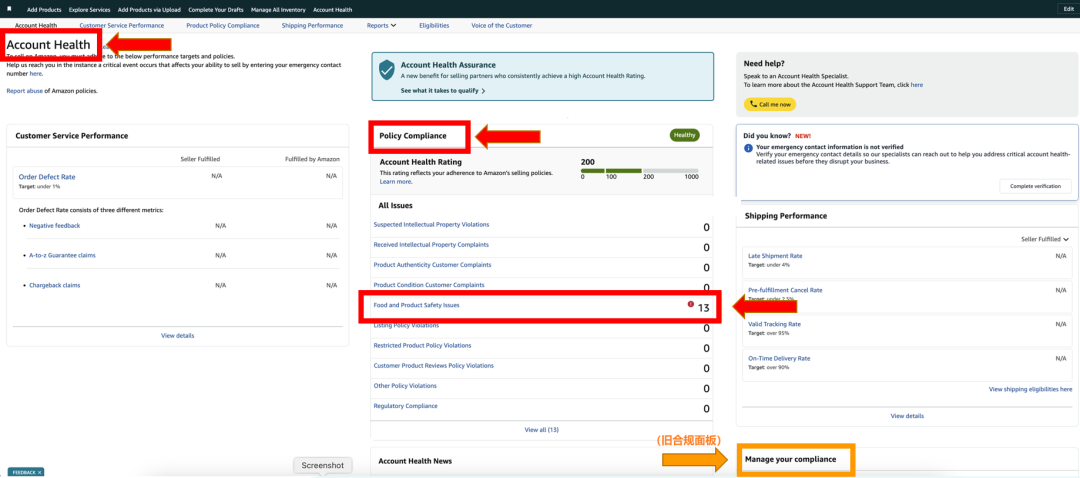Open Valid Tracking Rate link
This screenshot has height=478, width=1080.
click(774, 324)
